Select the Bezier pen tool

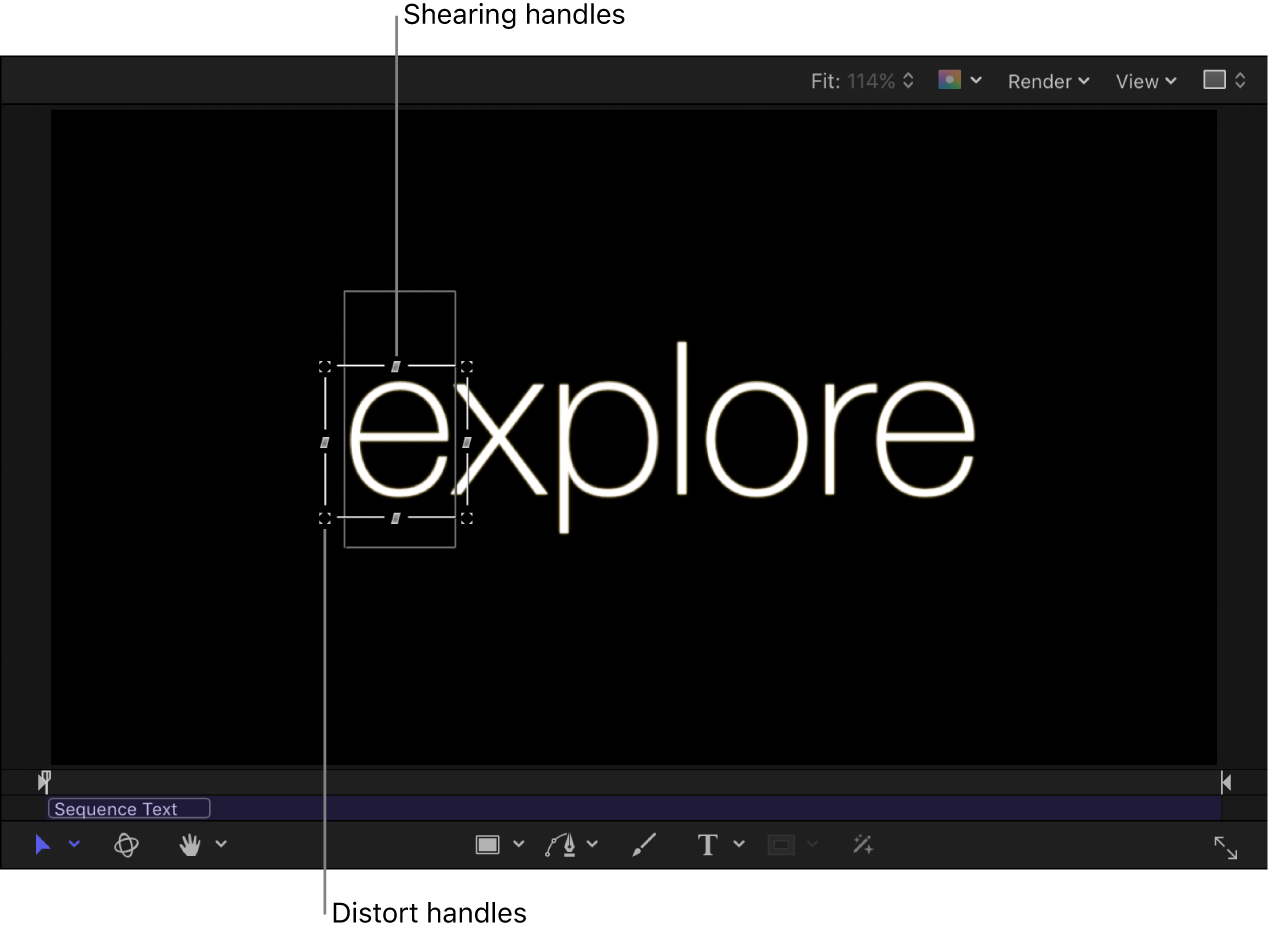pyautogui.click(x=560, y=844)
